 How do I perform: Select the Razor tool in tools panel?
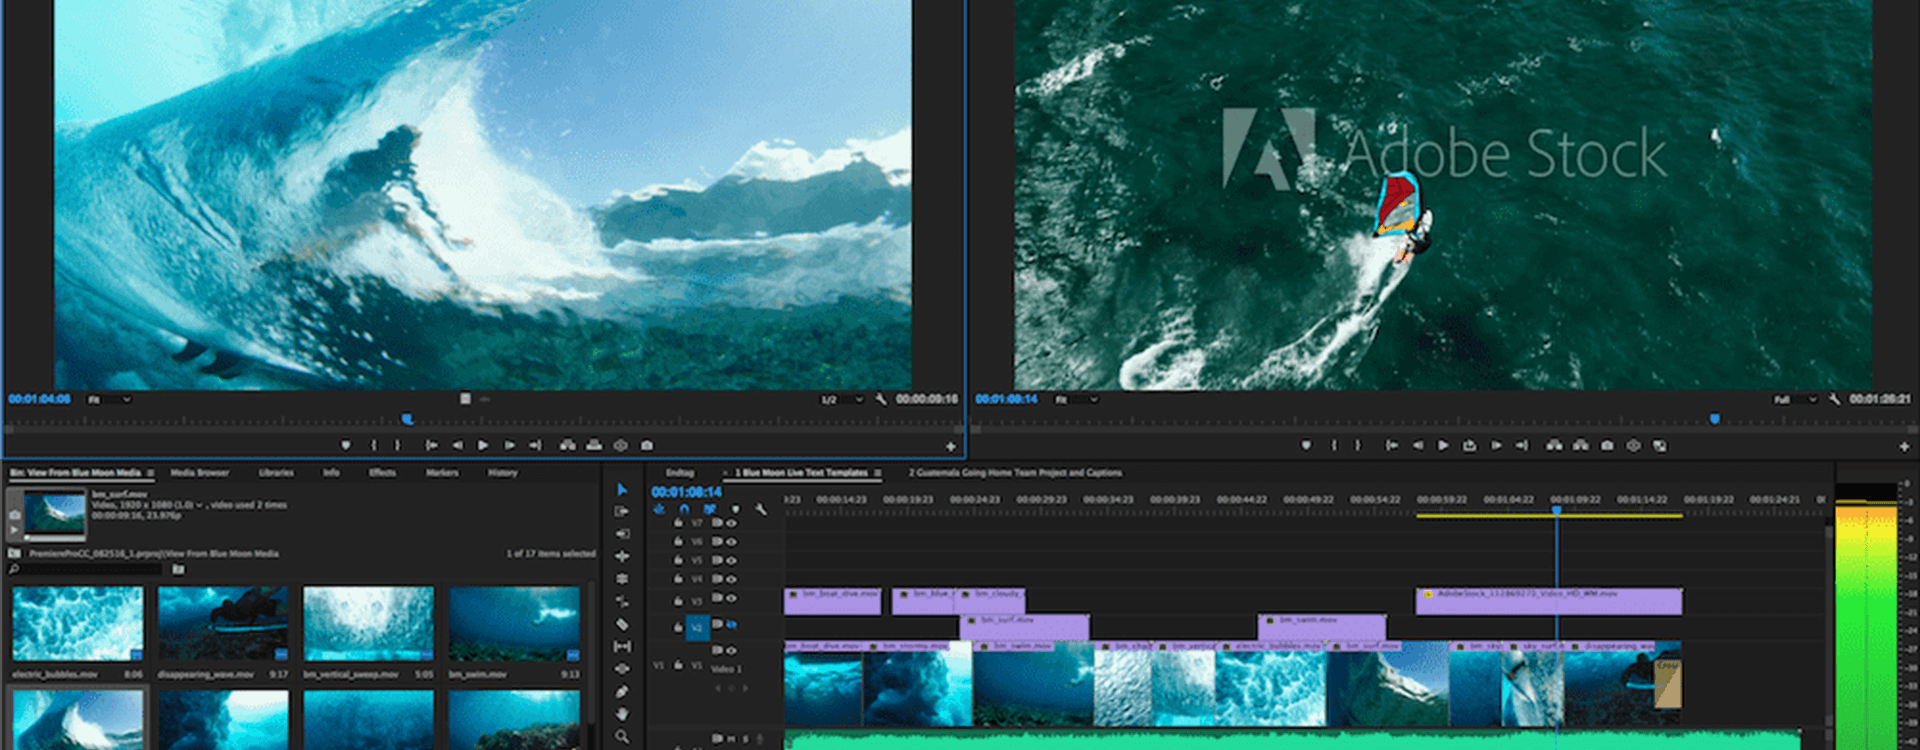(x=622, y=624)
